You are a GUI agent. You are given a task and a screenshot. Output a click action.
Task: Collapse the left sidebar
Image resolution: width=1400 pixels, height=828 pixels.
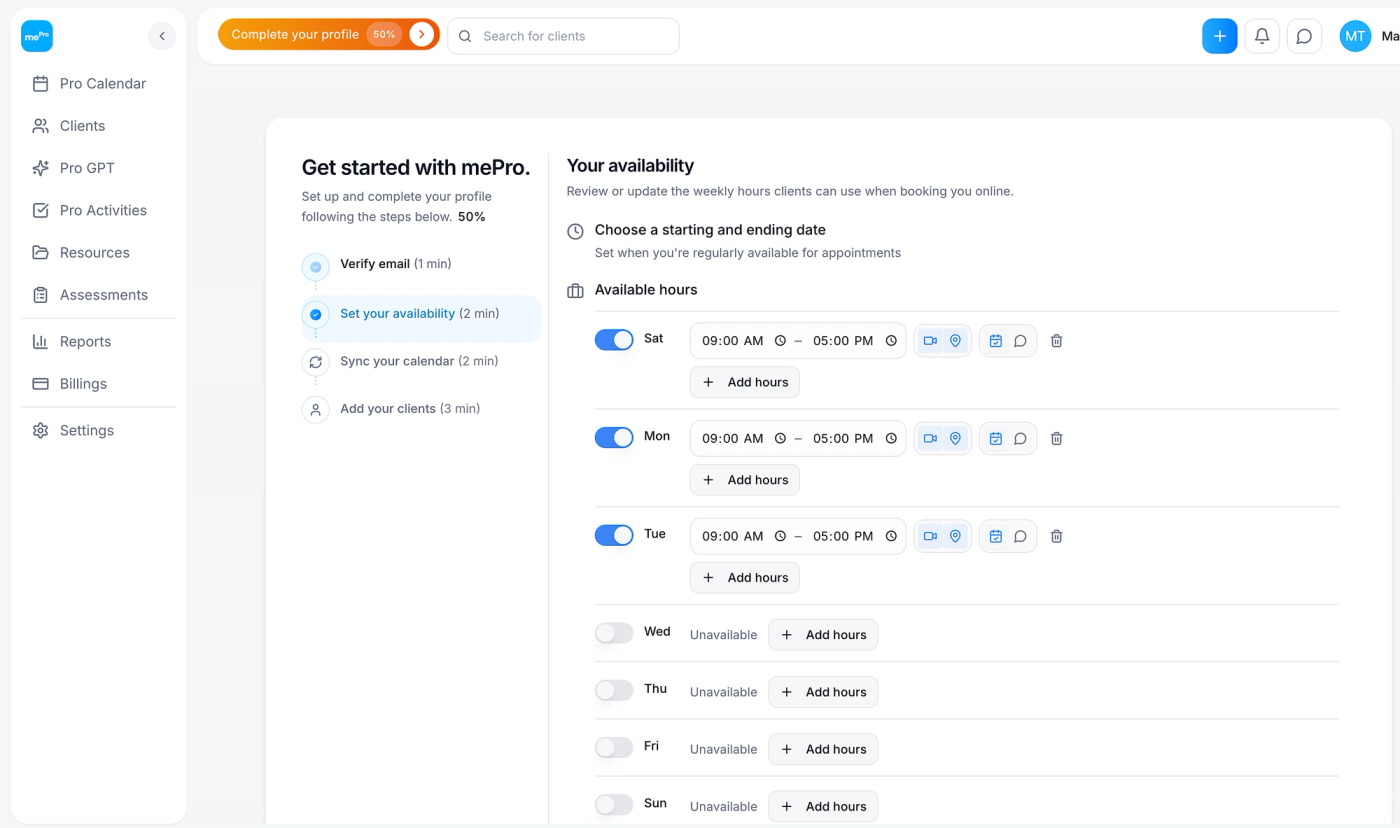(162, 36)
